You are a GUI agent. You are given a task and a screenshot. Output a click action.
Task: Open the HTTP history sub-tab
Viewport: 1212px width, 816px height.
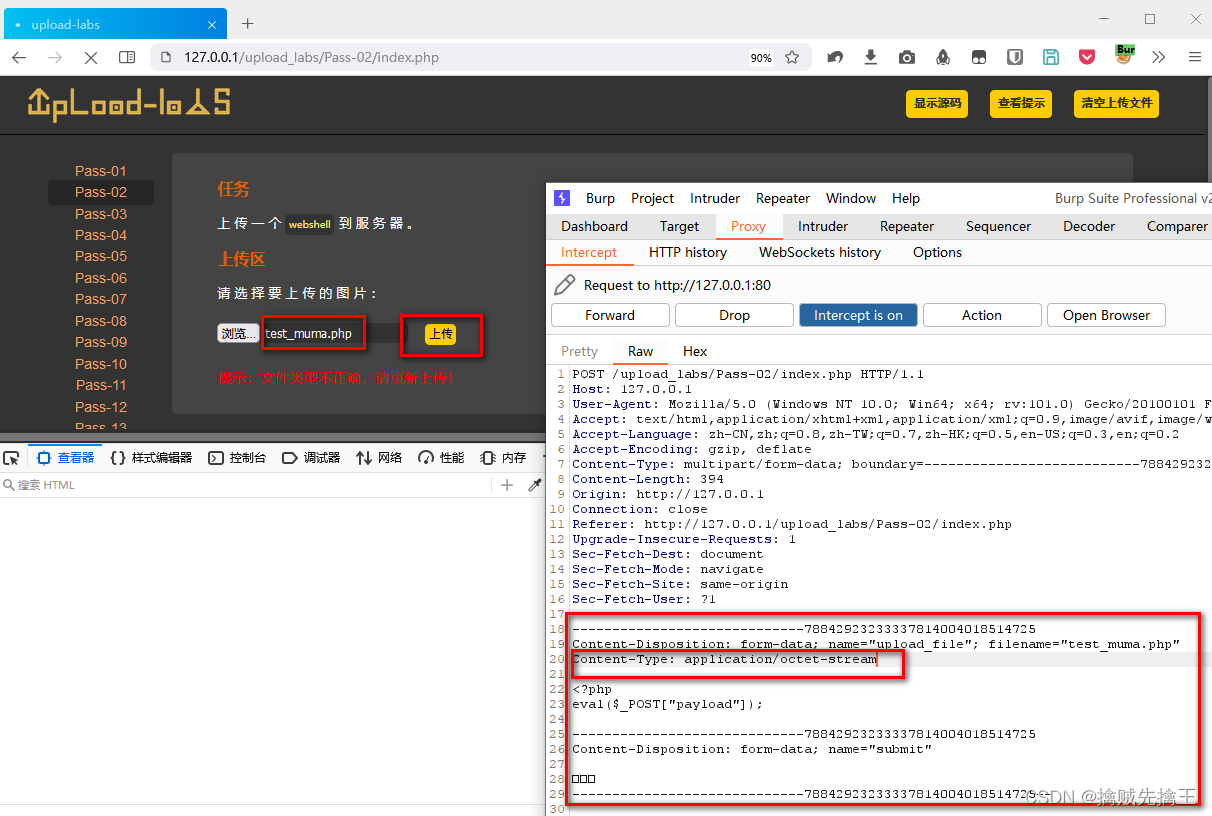coord(688,252)
